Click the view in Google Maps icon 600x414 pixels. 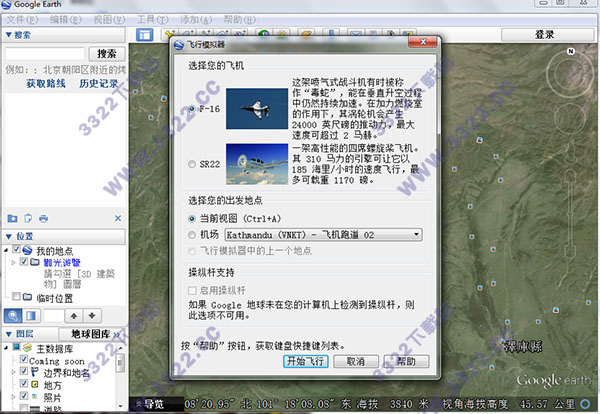tap(408, 33)
